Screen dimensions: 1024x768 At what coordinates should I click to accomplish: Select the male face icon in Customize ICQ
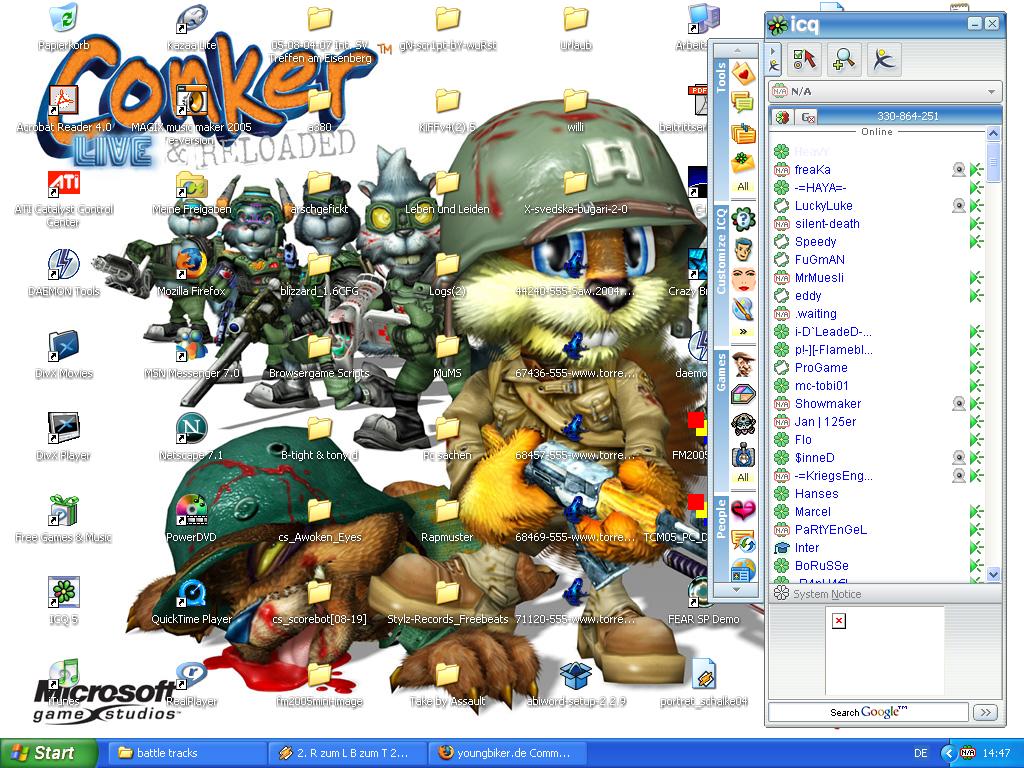743,249
